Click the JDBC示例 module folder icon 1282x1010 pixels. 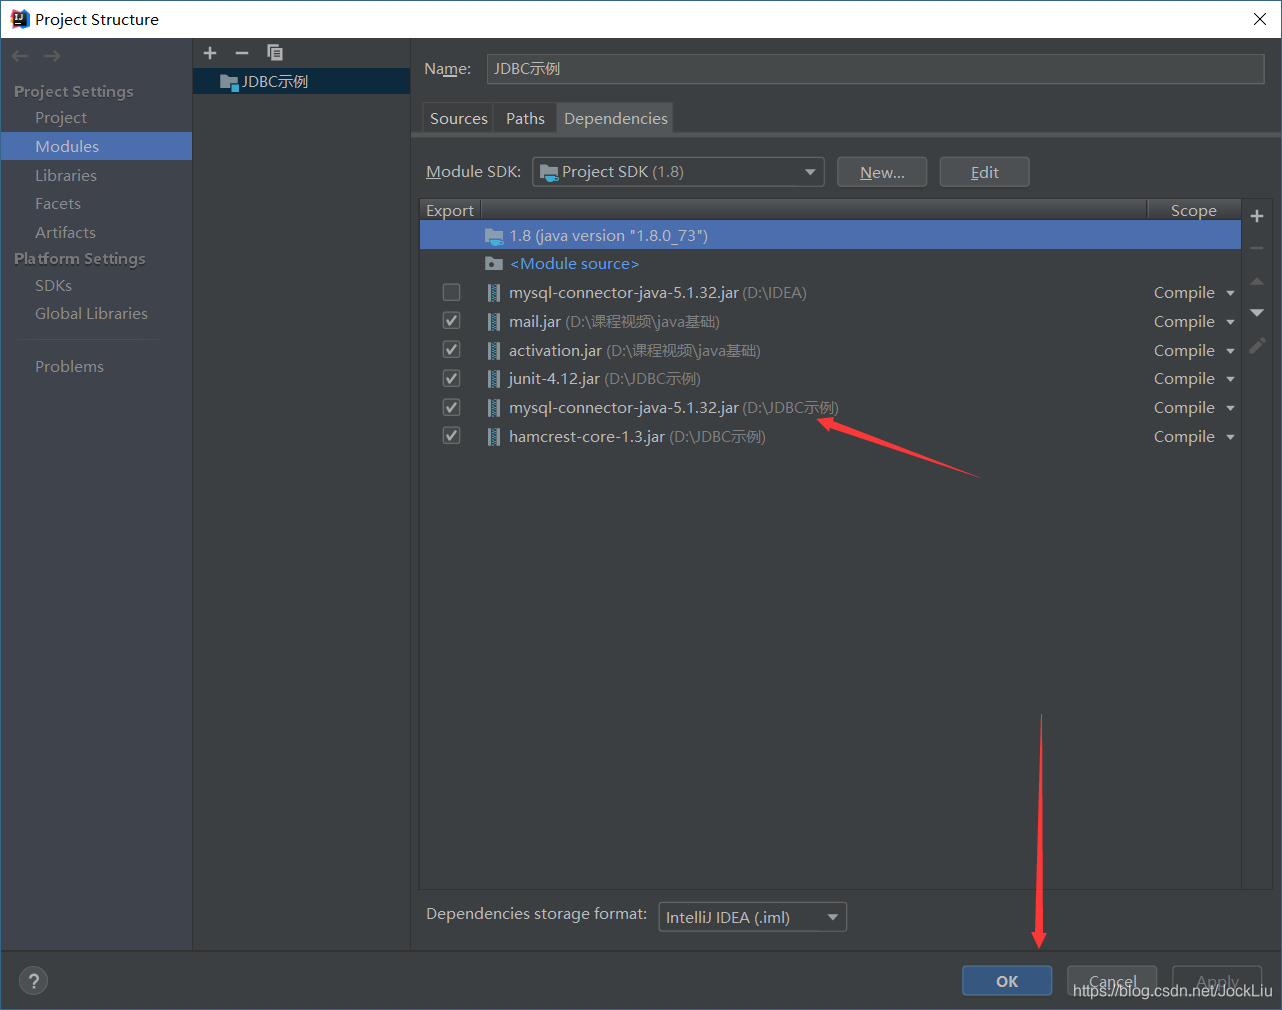tap(229, 82)
